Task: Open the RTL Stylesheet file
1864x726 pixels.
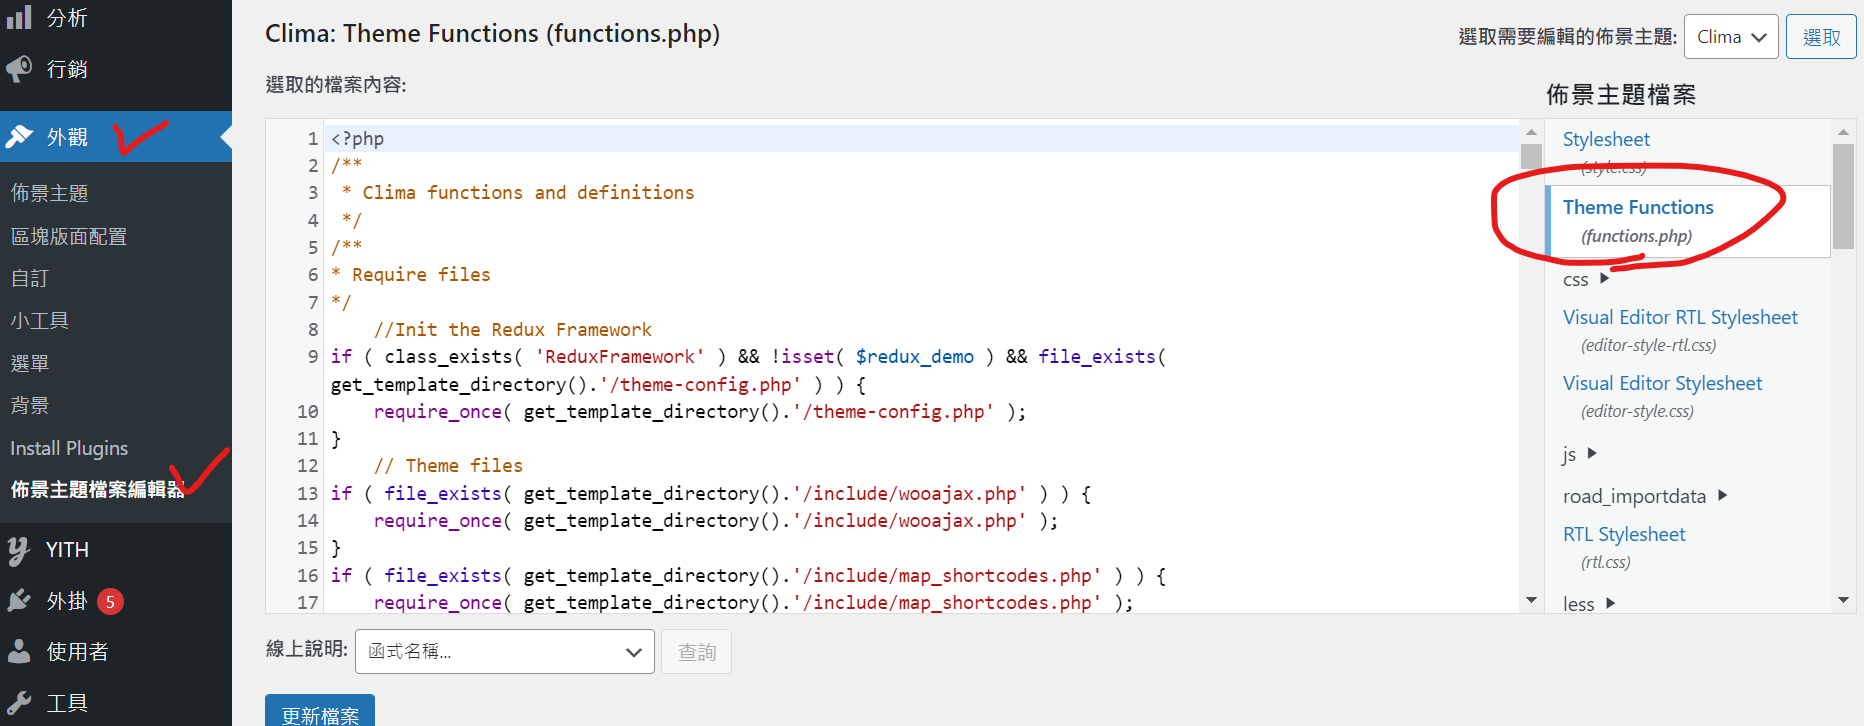Action: pyautogui.click(x=1623, y=534)
